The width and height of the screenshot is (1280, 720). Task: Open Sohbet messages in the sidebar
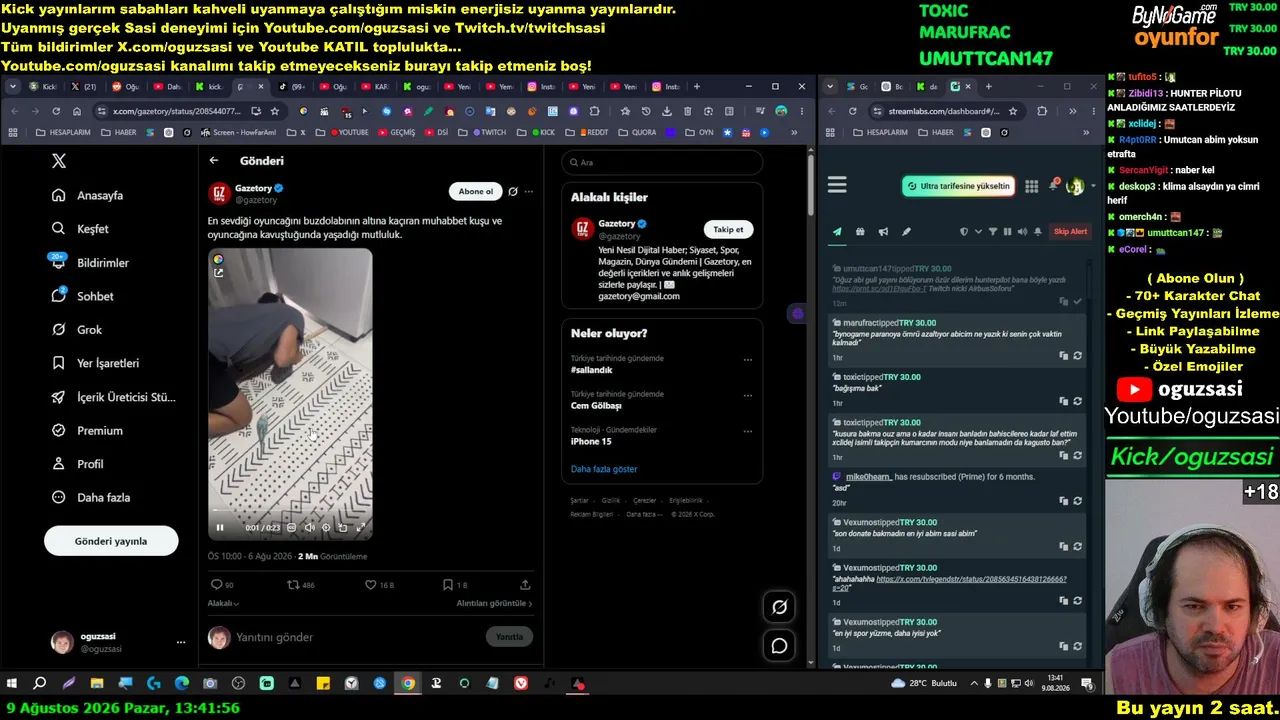[x=84, y=296]
